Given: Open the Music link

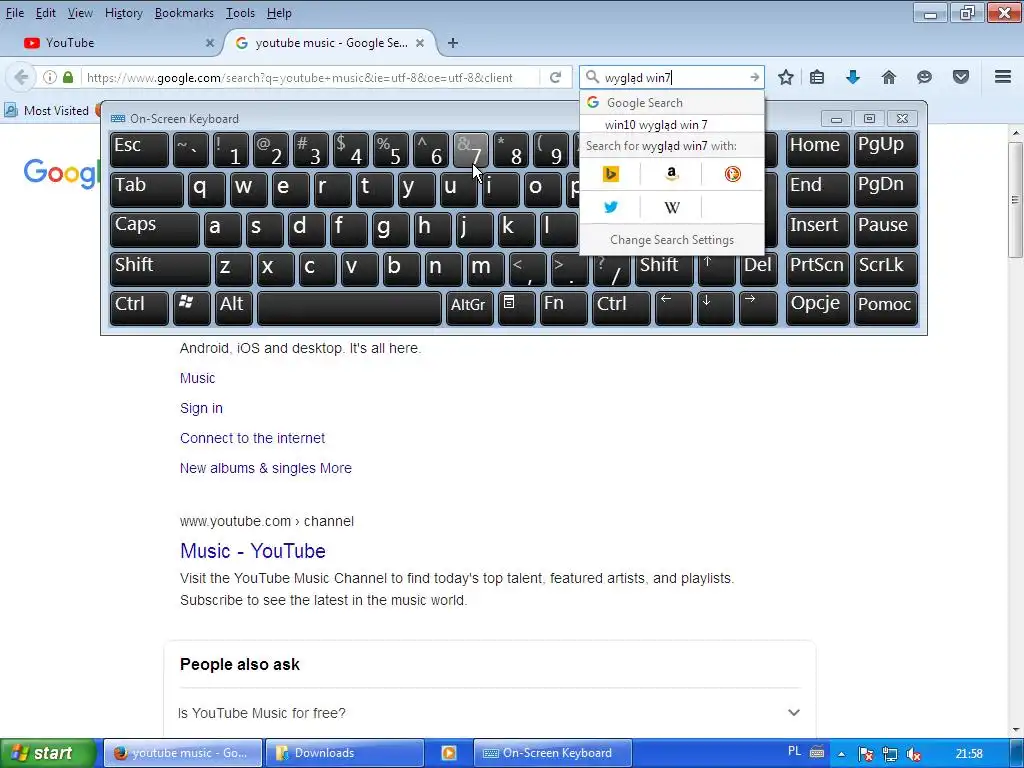Looking at the screenshot, I should tap(197, 378).
